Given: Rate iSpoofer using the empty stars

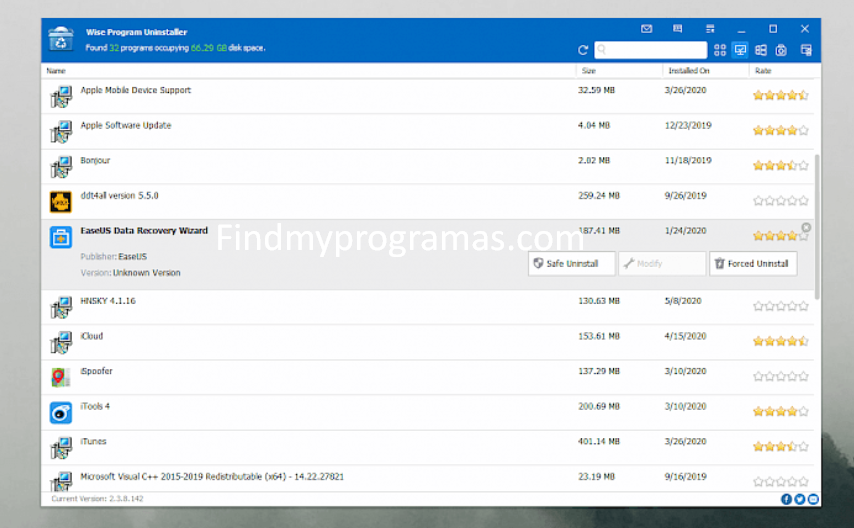Looking at the screenshot, I should click(780, 376).
